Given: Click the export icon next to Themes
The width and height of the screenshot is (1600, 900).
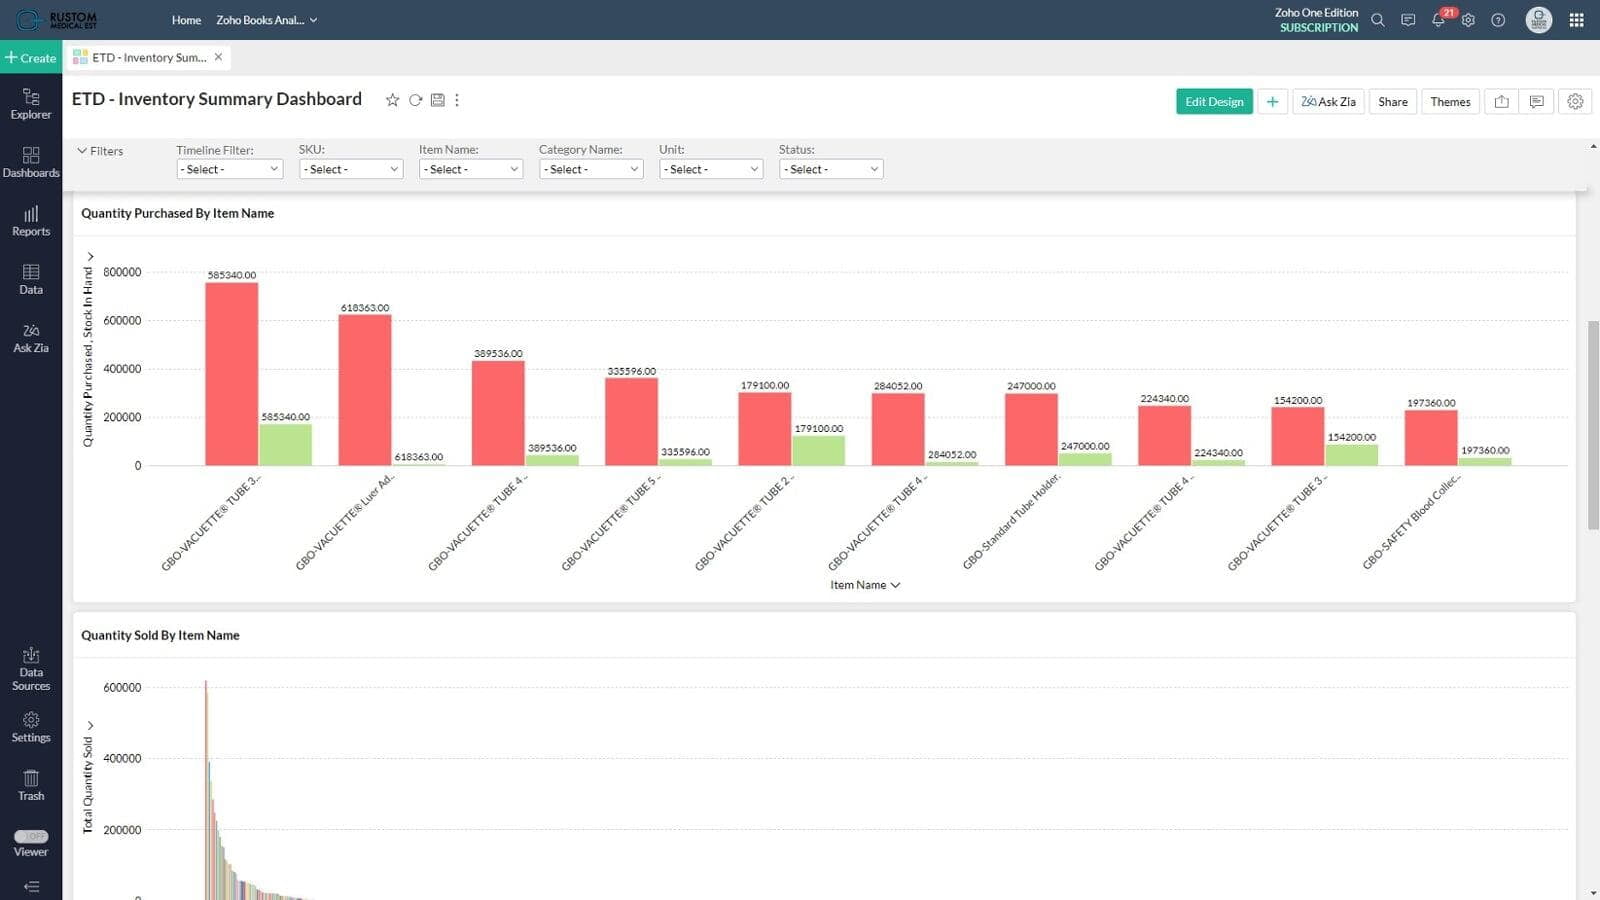Looking at the screenshot, I should (x=1501, y=101).
